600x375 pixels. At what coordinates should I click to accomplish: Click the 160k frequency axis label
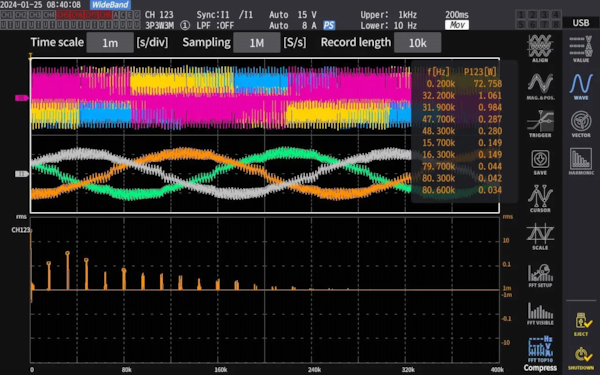coord(220,370)
